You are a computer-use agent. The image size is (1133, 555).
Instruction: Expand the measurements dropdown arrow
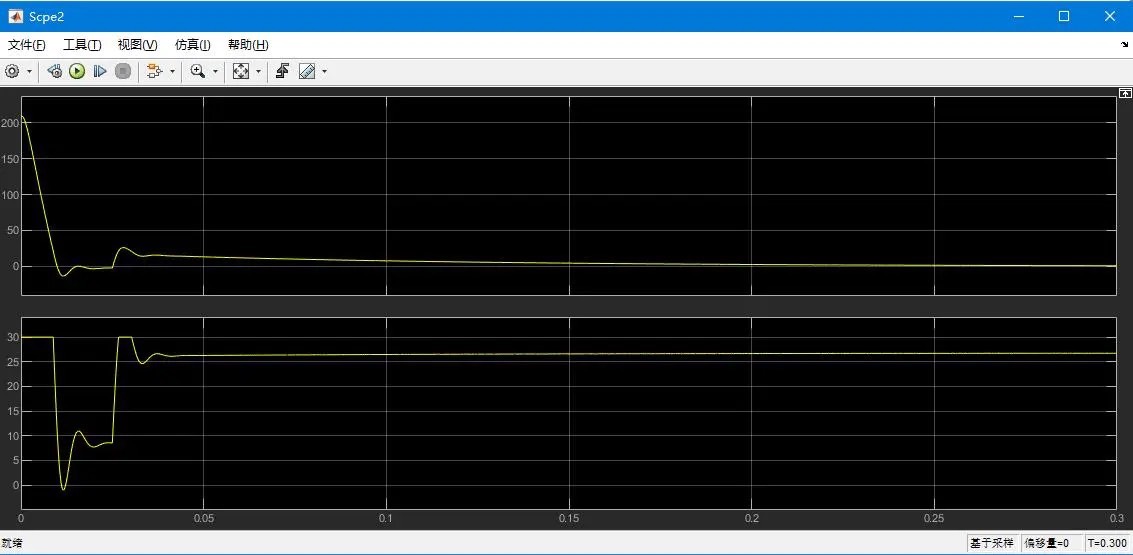coord(324,72)
